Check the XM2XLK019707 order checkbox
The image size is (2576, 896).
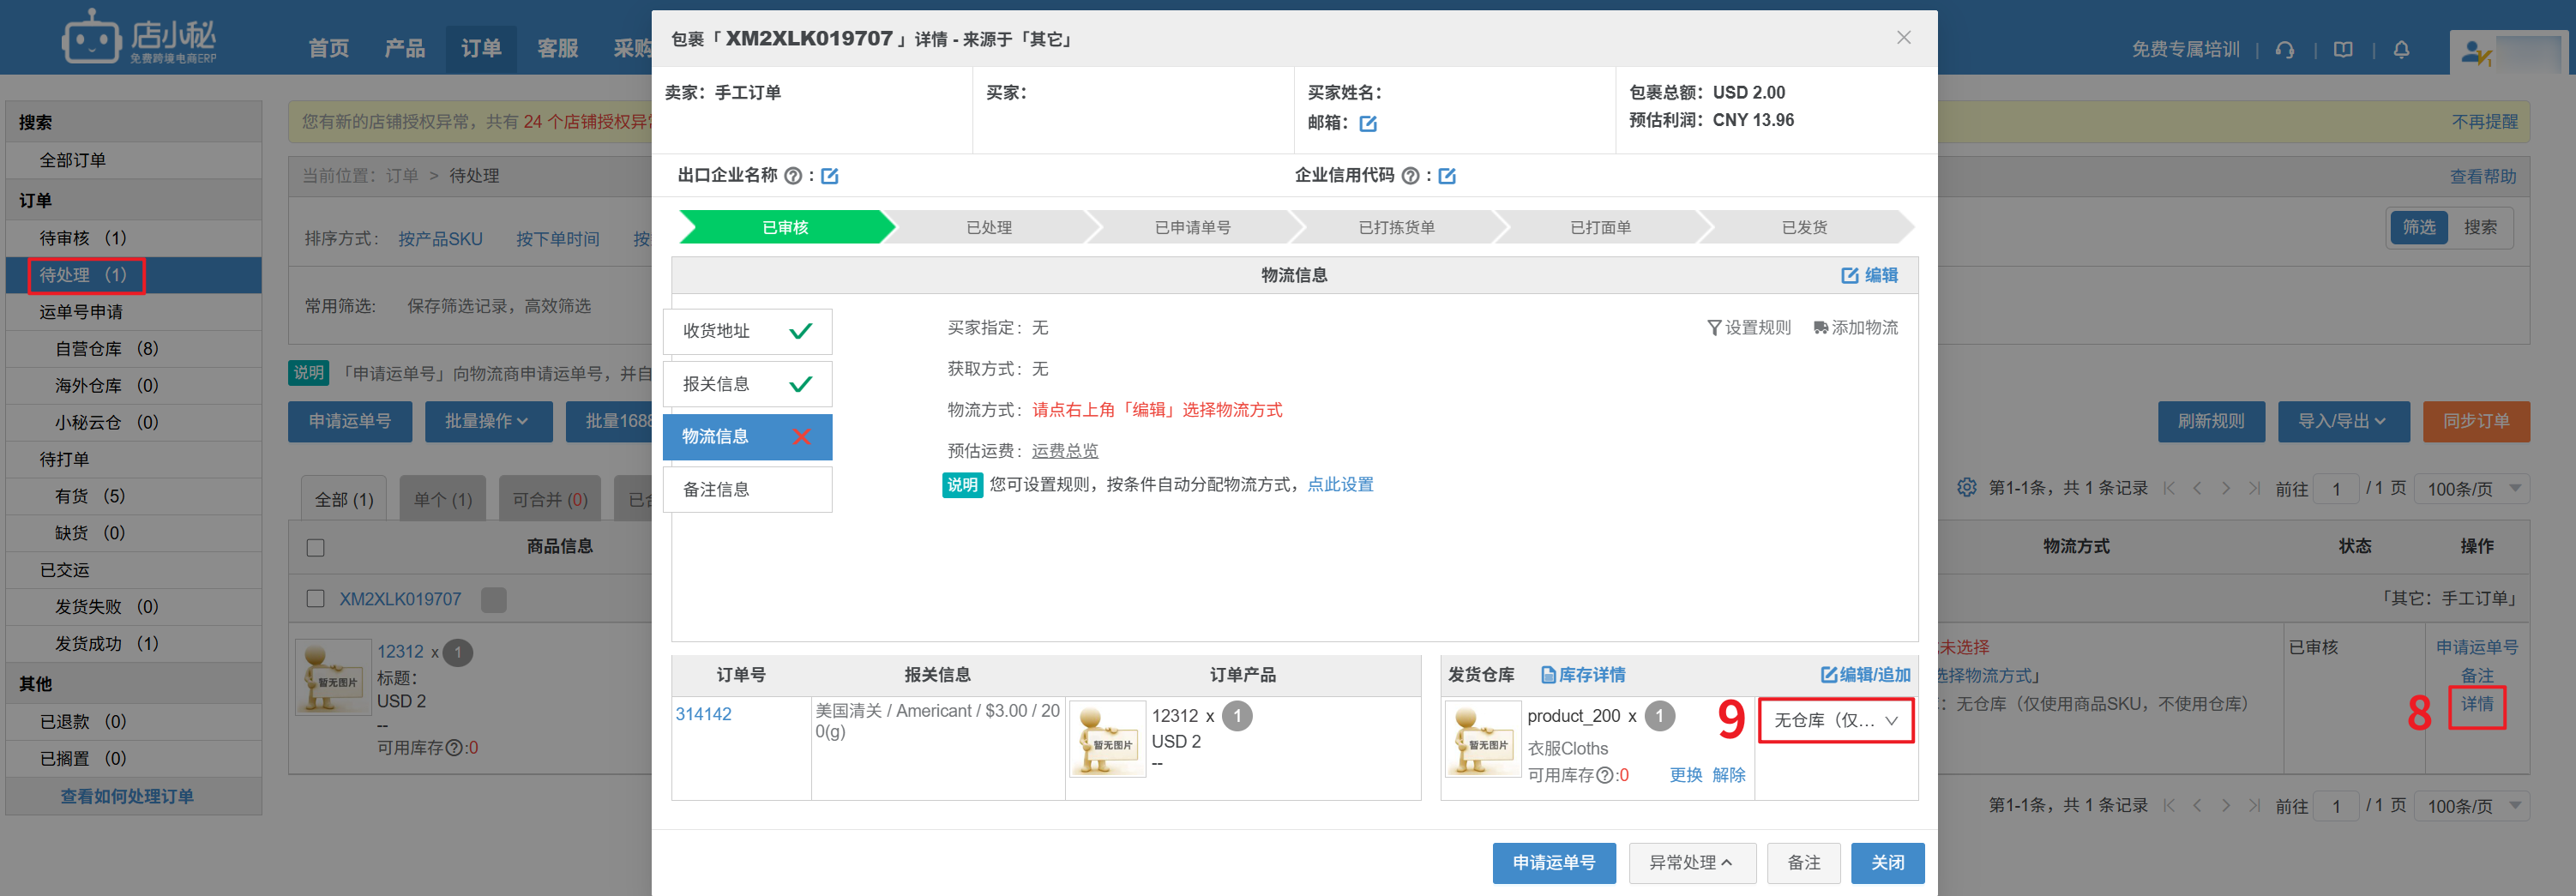pyautogui.click(x=316, y=599)
